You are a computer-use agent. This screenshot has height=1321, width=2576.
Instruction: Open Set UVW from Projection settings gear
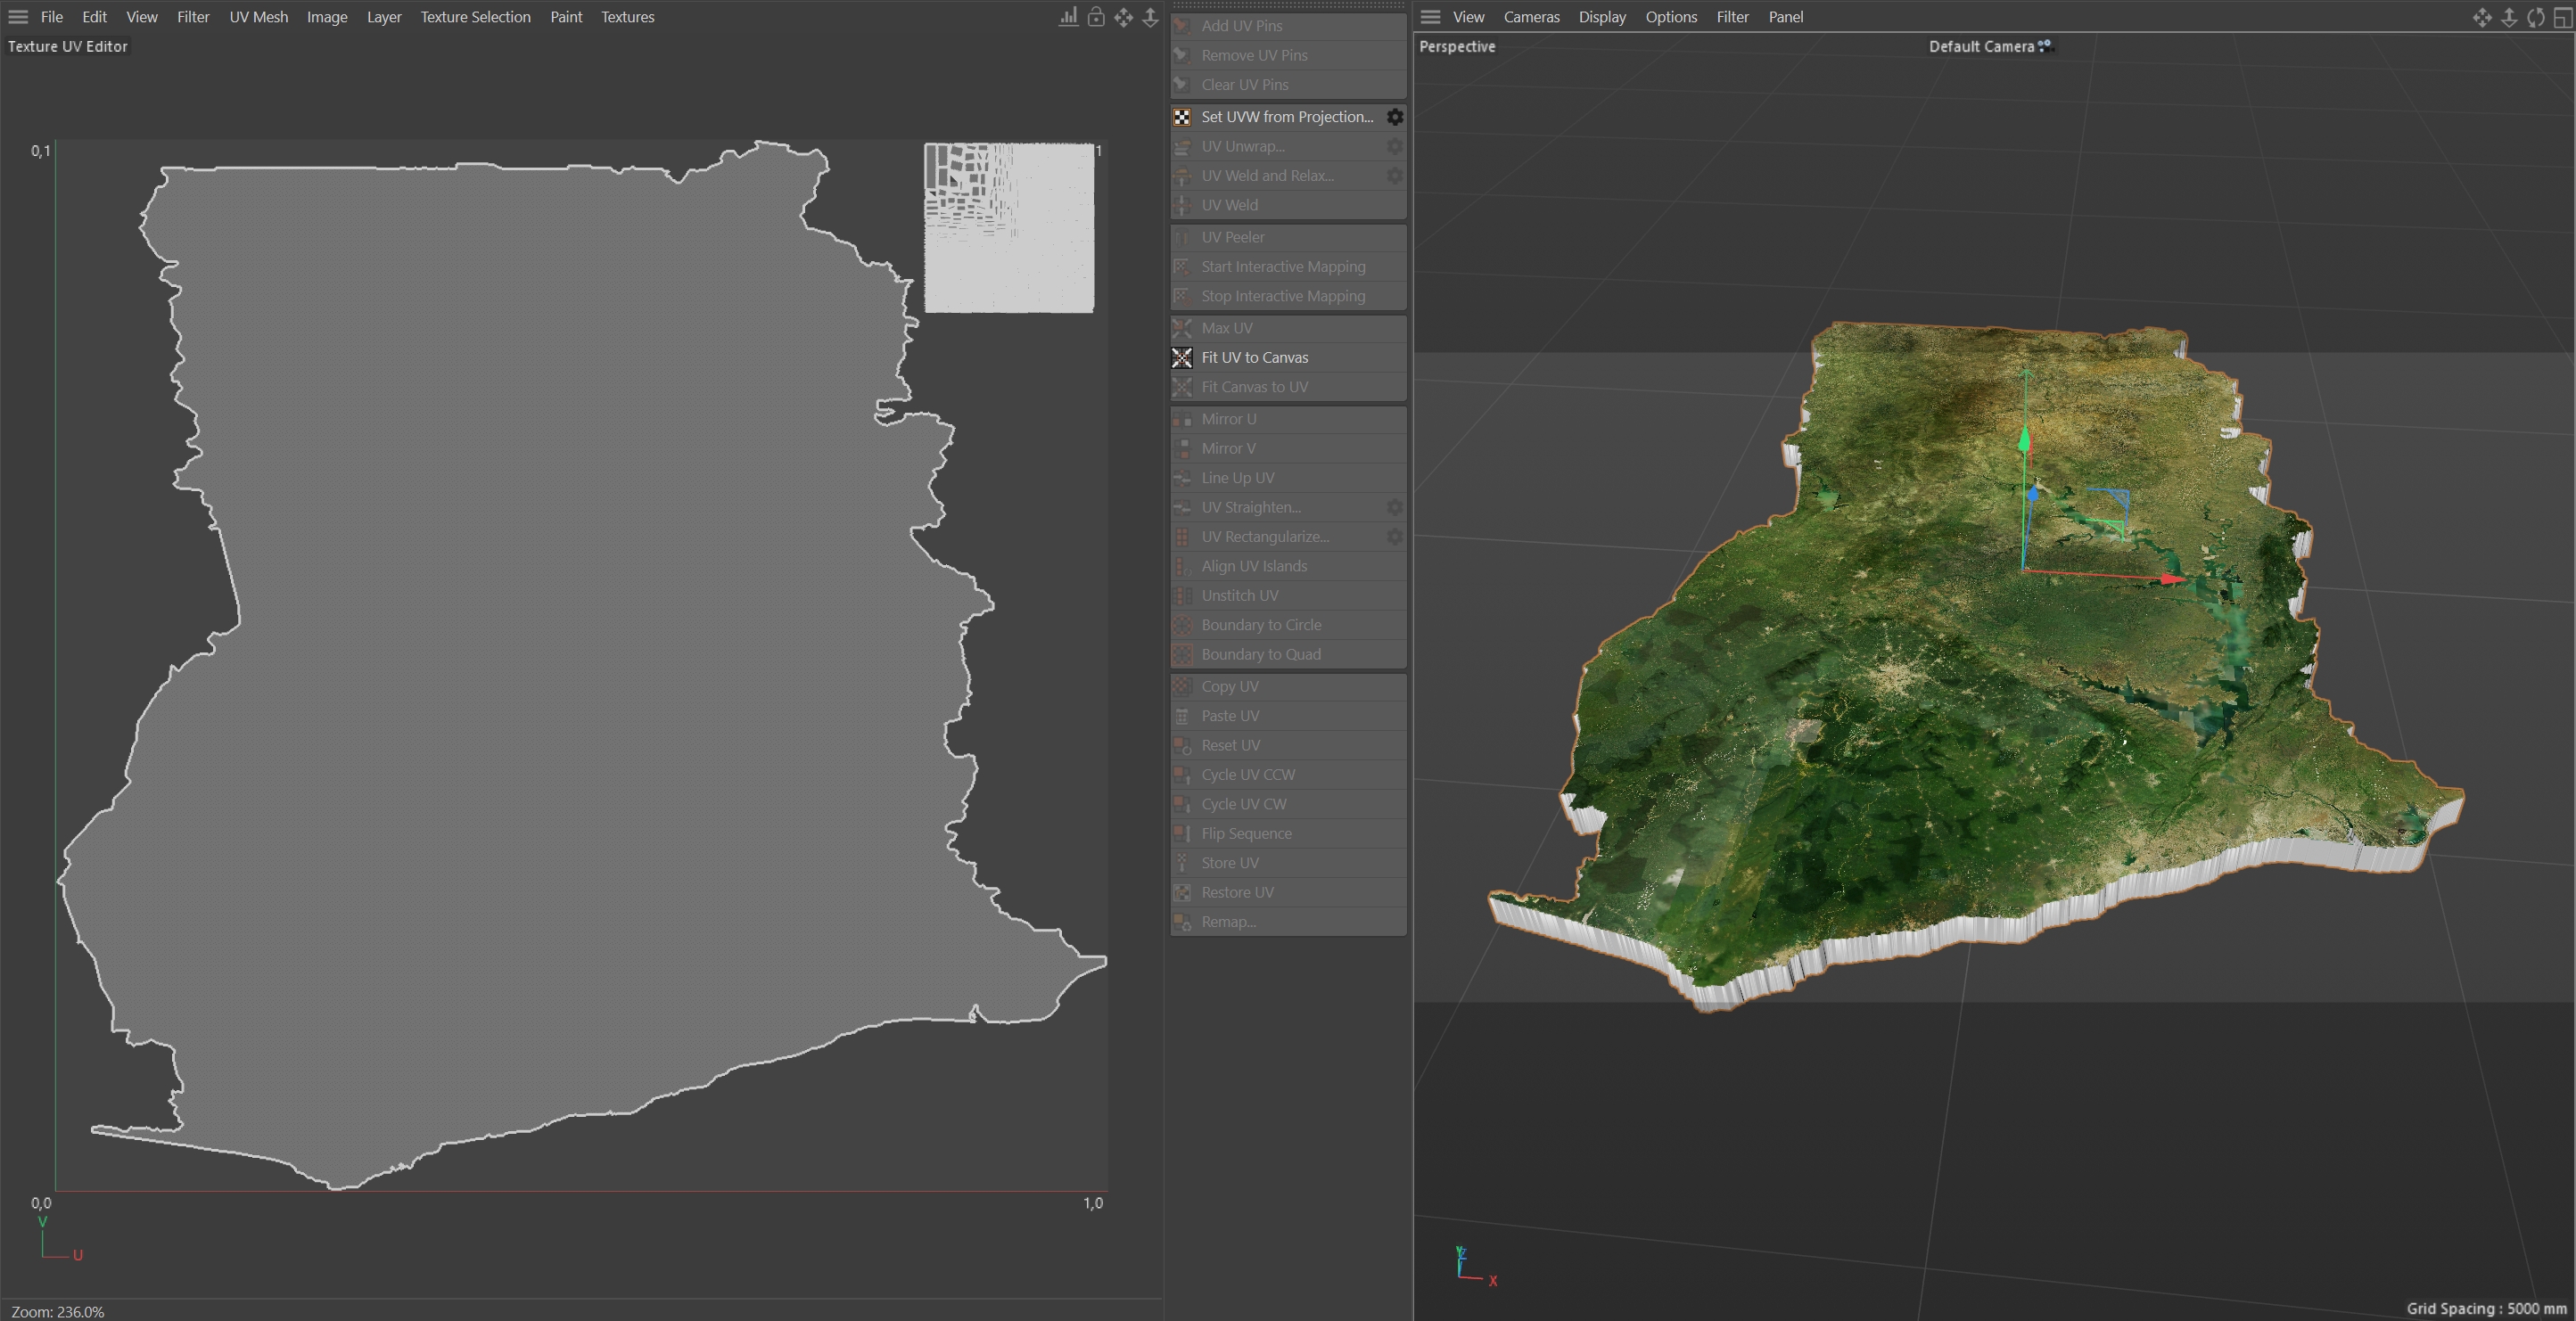pos(1394,117)
